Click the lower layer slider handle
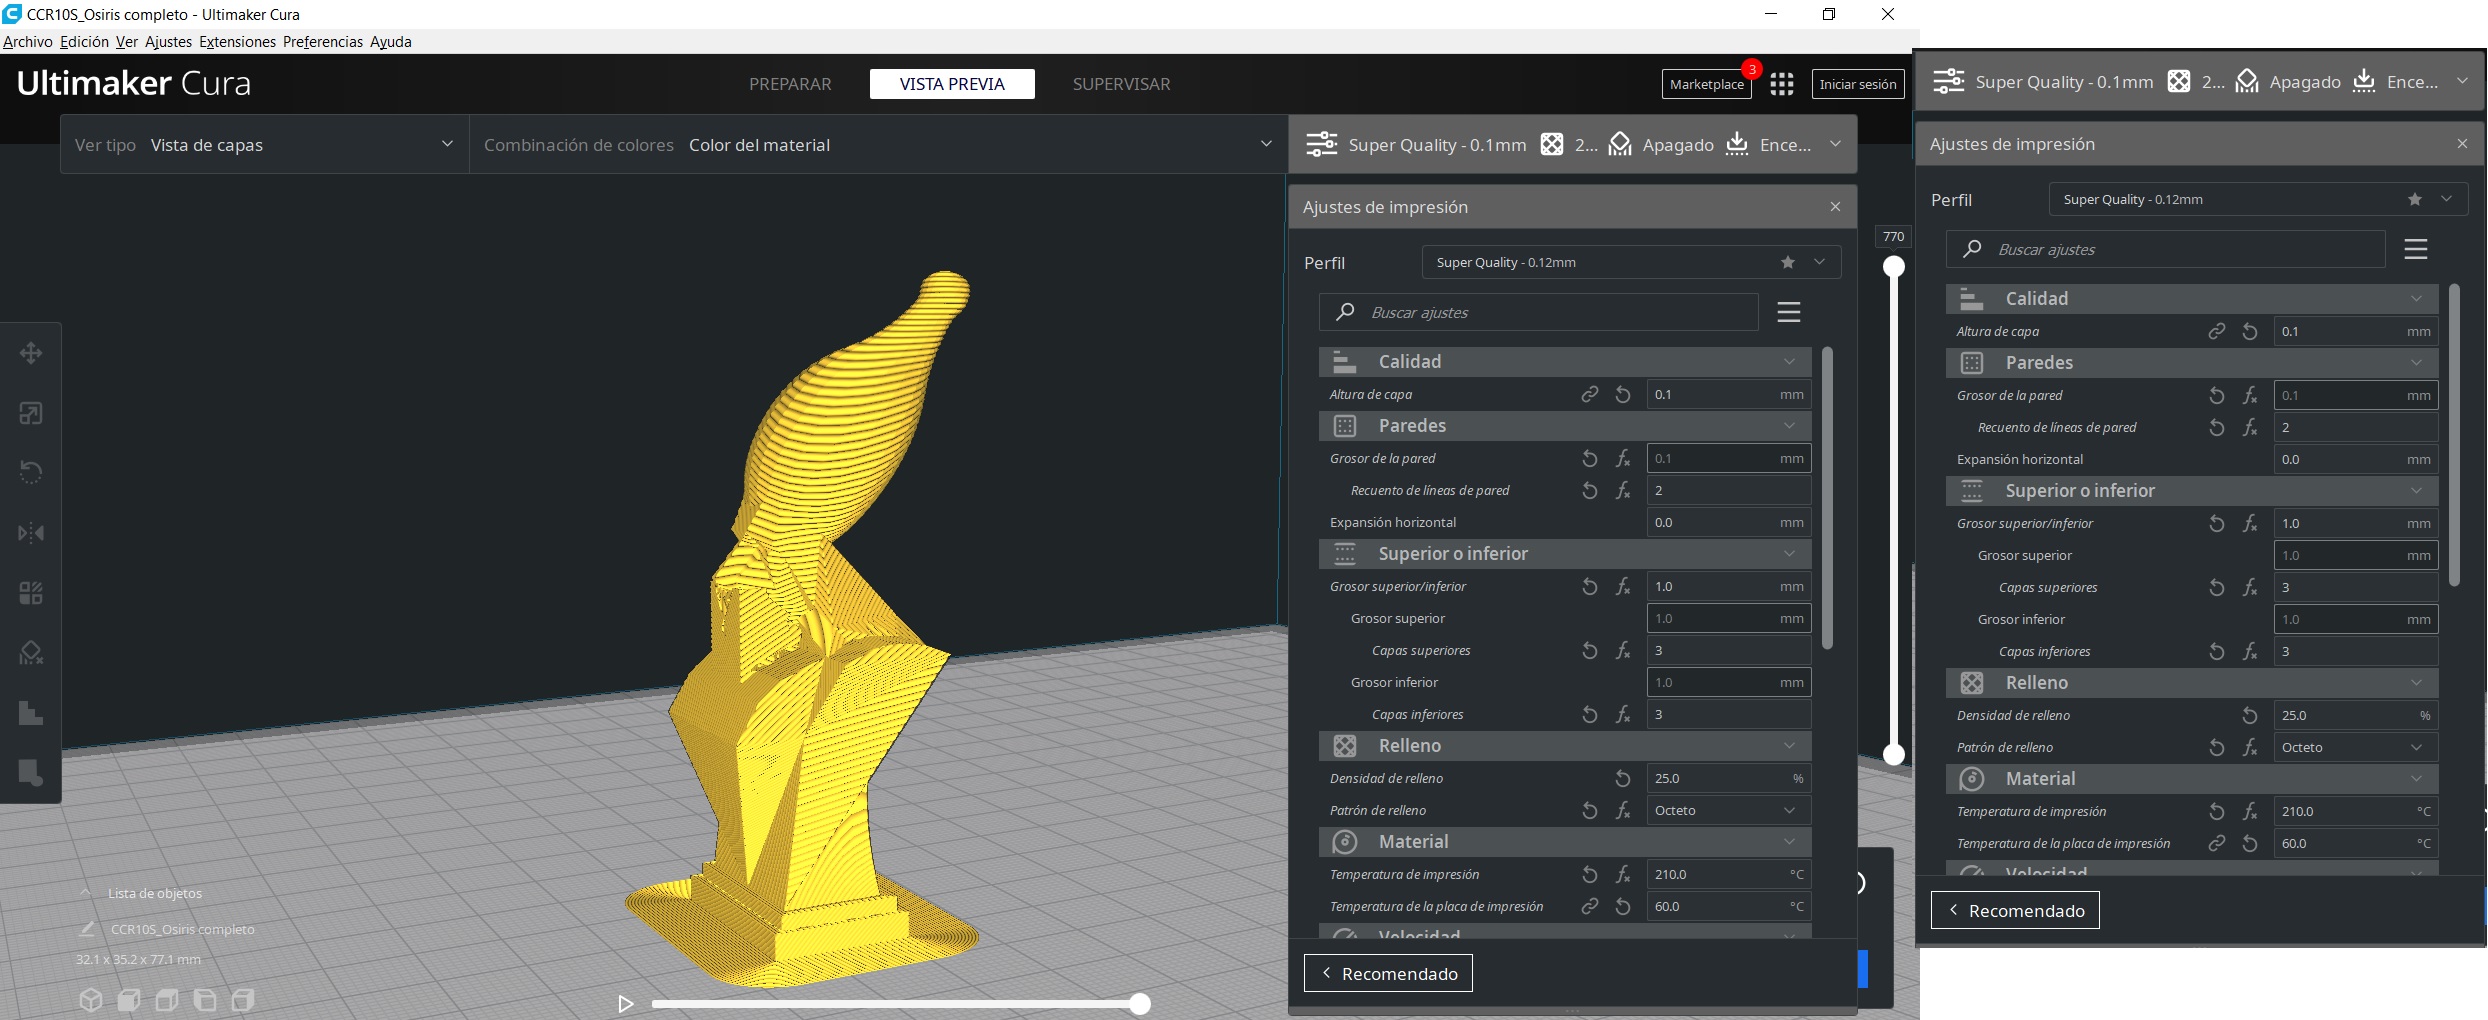 1893,755
